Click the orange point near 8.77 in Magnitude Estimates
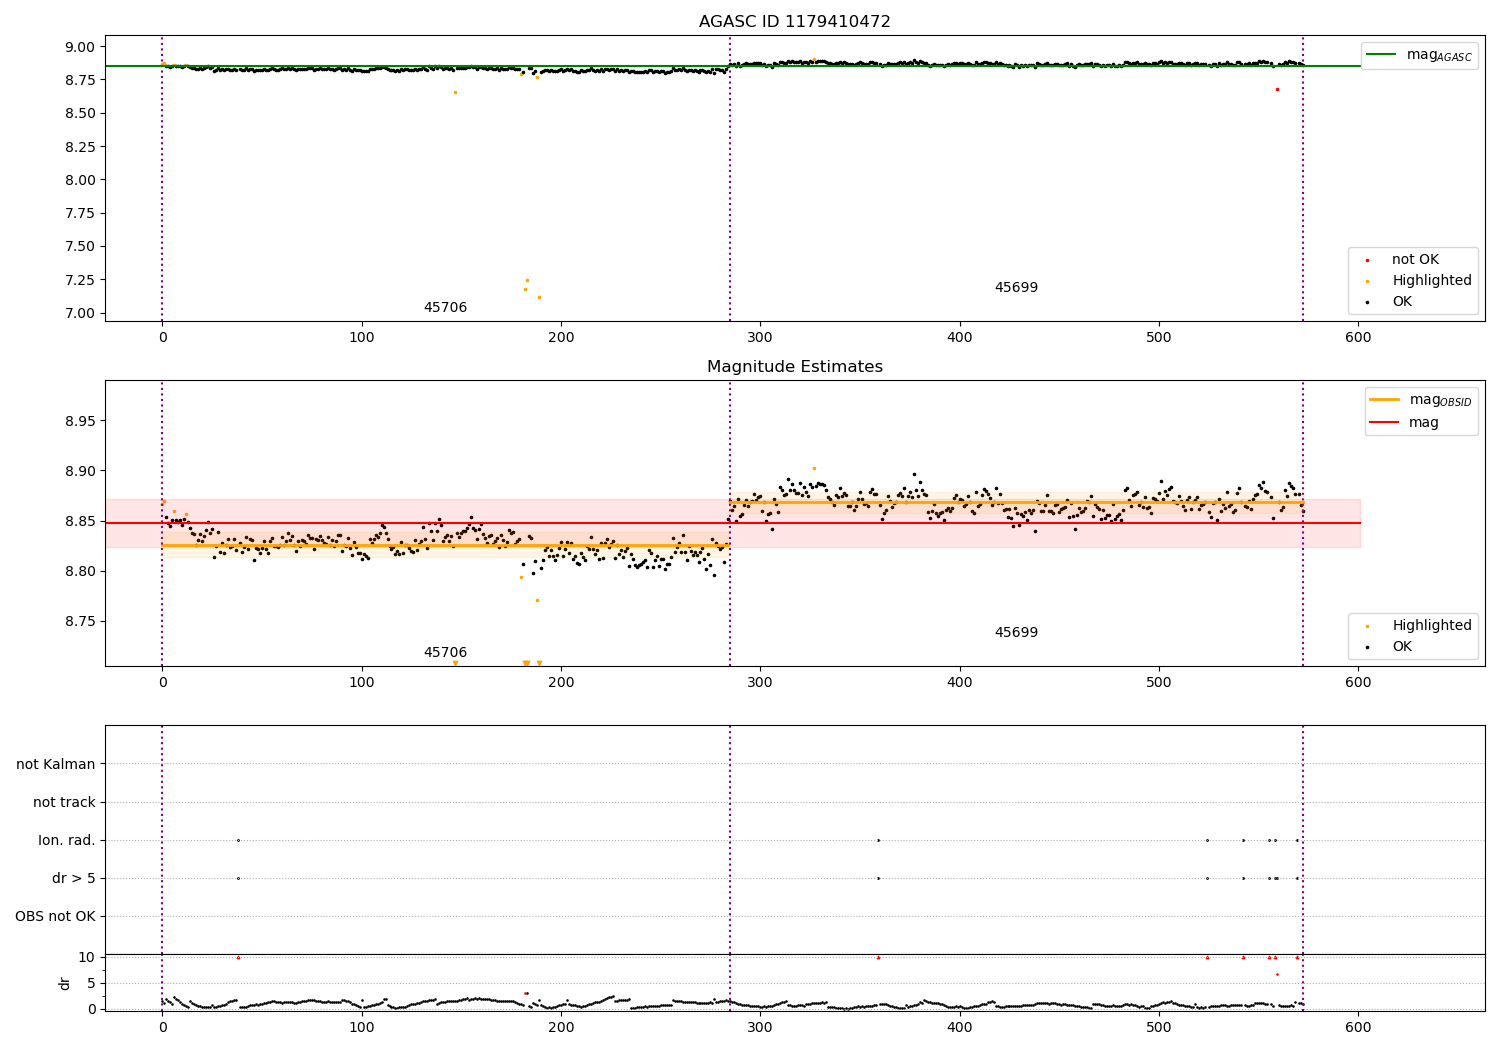1500x1050 pixels. (x=537, y=600)
